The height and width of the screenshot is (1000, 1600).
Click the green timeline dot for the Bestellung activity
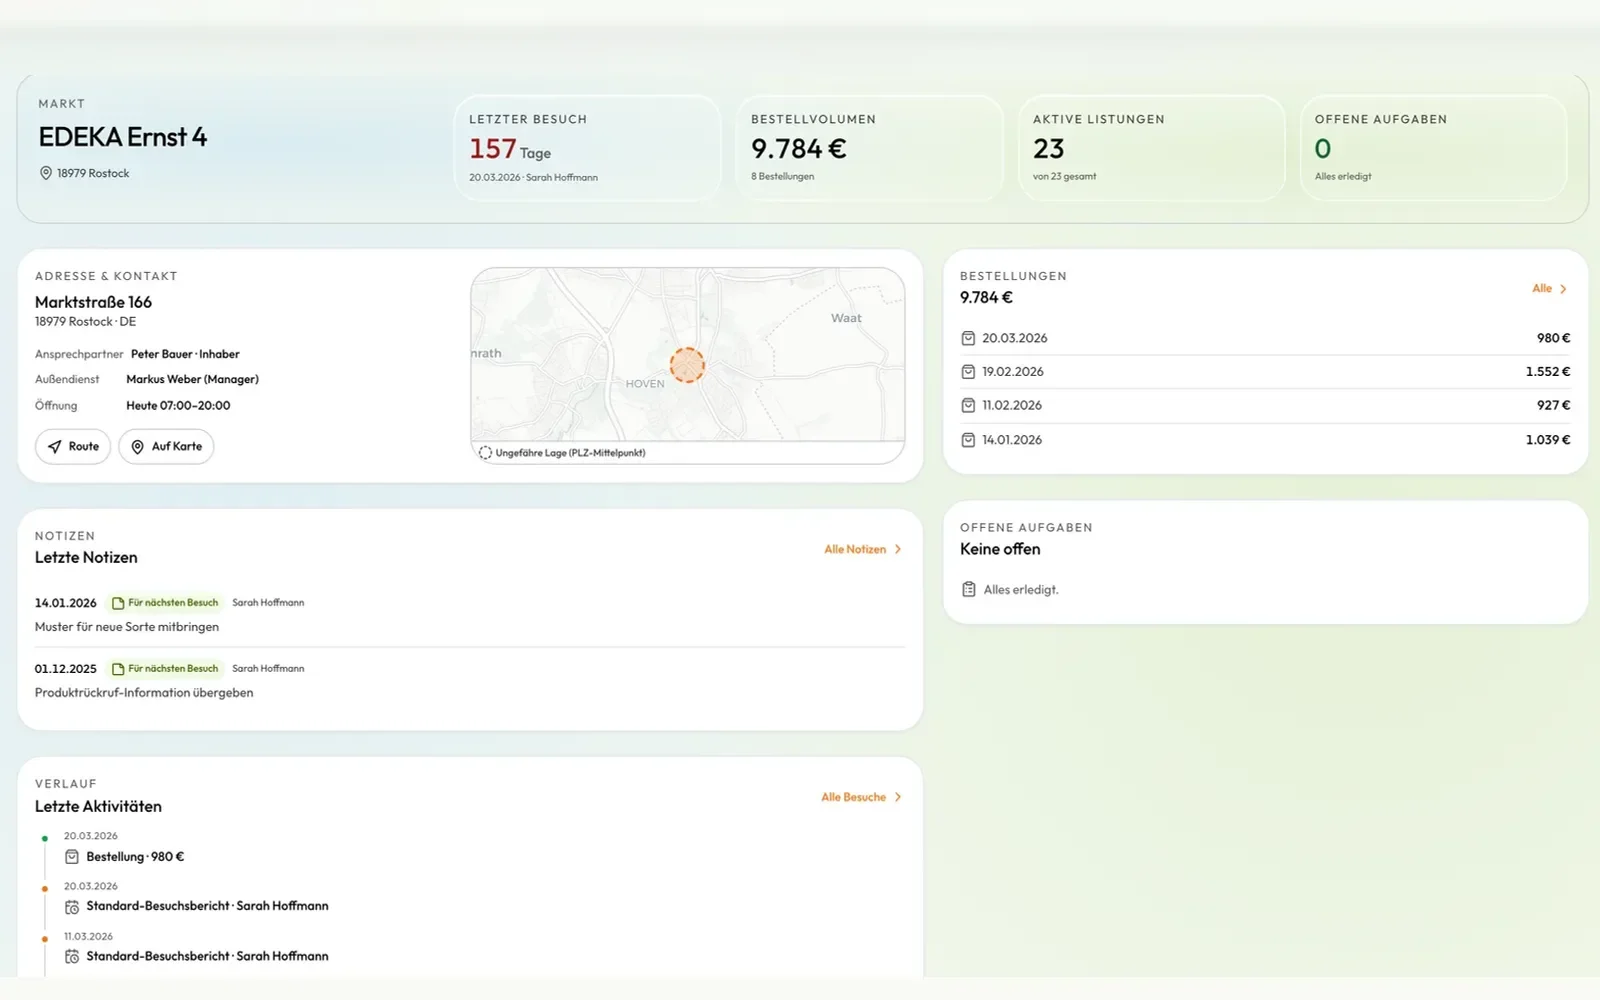point(45,838)
